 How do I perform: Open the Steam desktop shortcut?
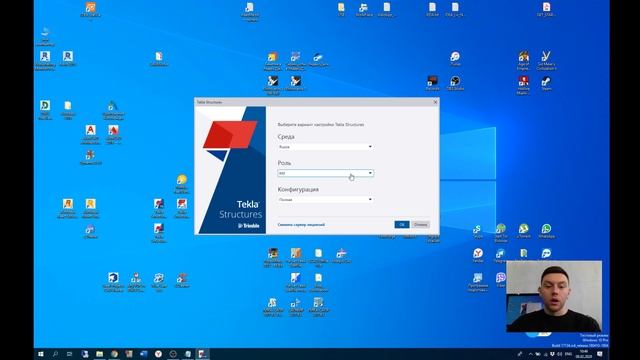pyautogui.click(x=546, y=84)
